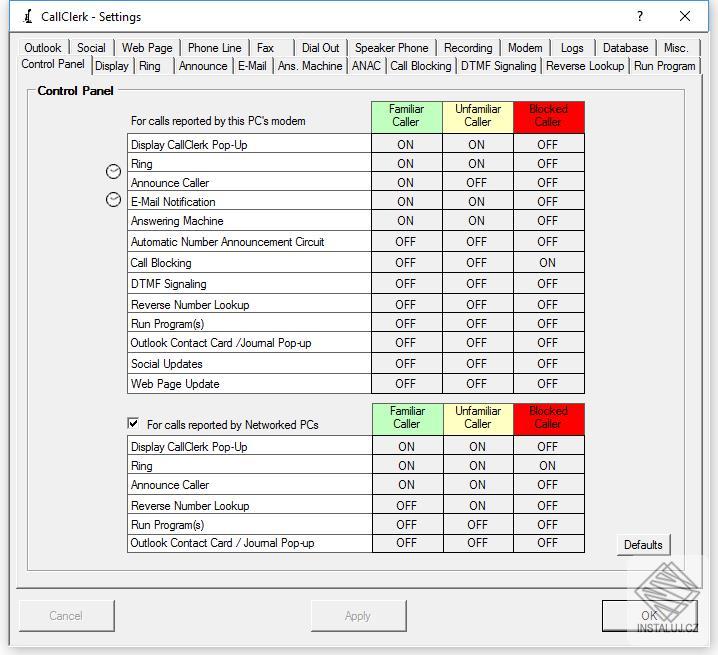Open the Outlook tab
718x655 pixels.
43,48
